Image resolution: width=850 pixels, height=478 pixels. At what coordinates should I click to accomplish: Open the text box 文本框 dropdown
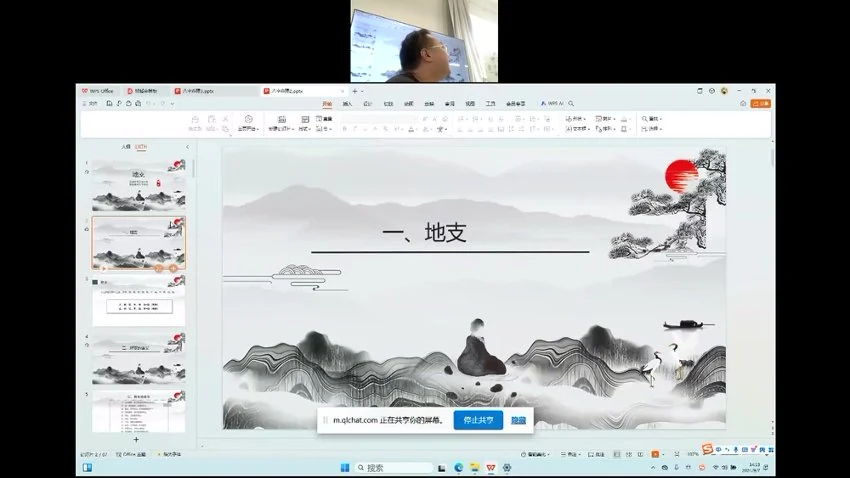[x=577, y=129]
